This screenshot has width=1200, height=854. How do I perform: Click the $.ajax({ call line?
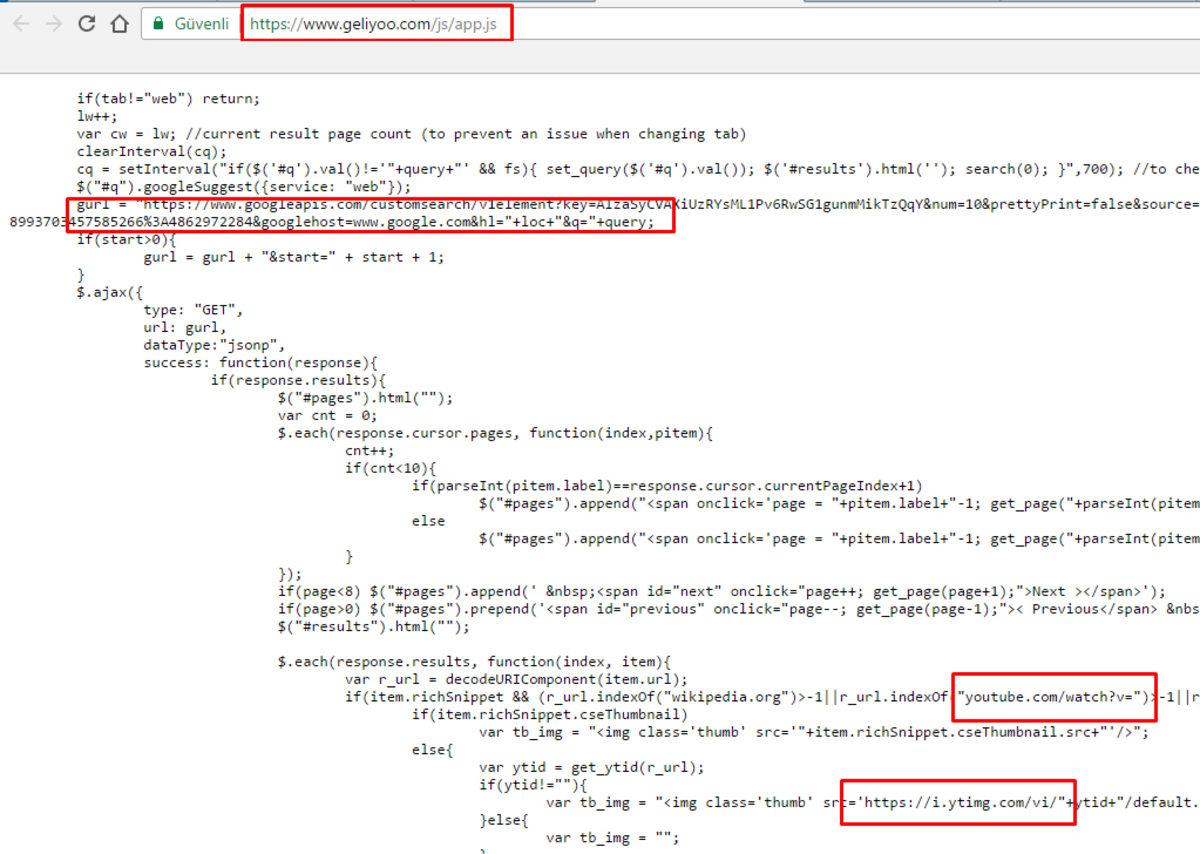(x=110, y=292)
